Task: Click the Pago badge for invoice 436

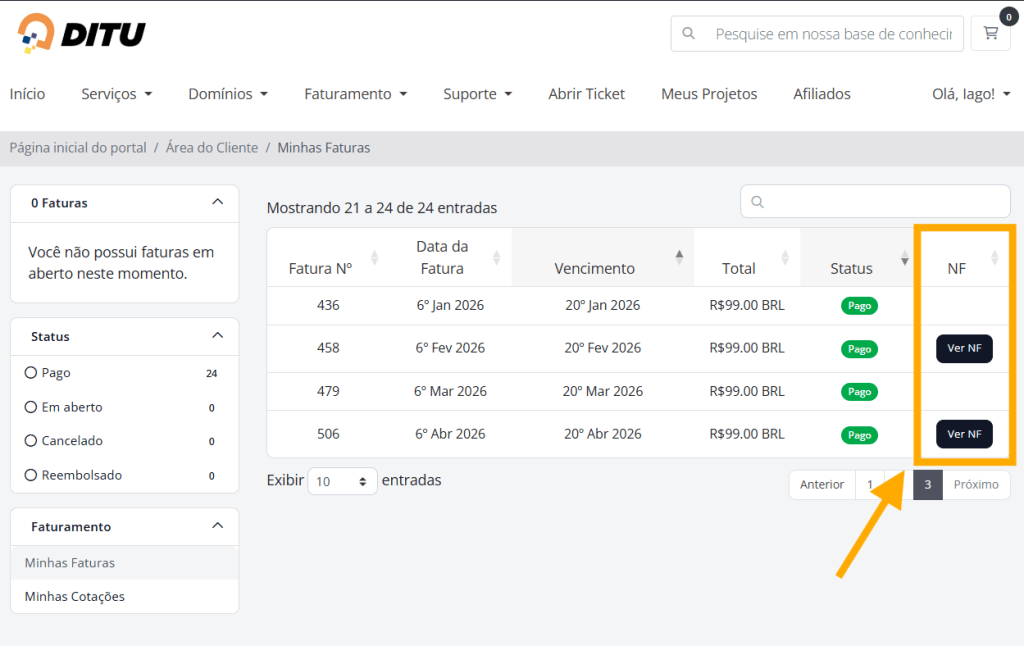Action: coord(859,306)
